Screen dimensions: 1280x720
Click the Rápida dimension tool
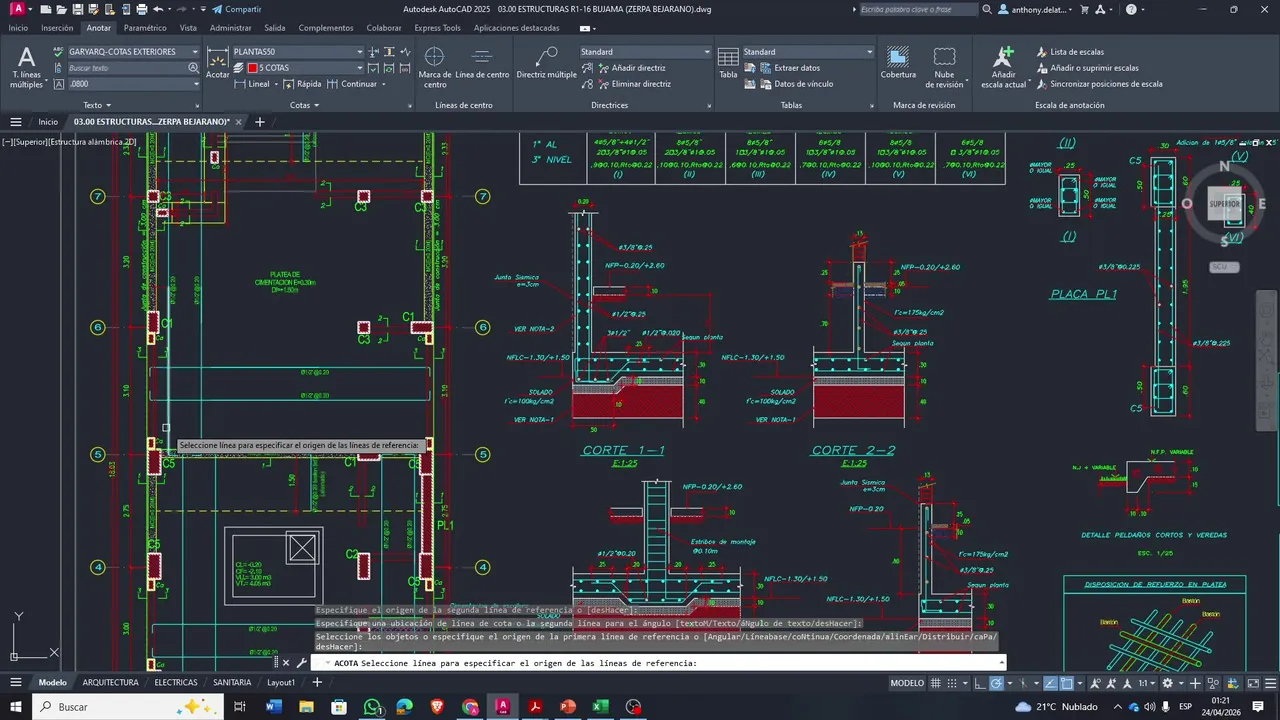303,84
